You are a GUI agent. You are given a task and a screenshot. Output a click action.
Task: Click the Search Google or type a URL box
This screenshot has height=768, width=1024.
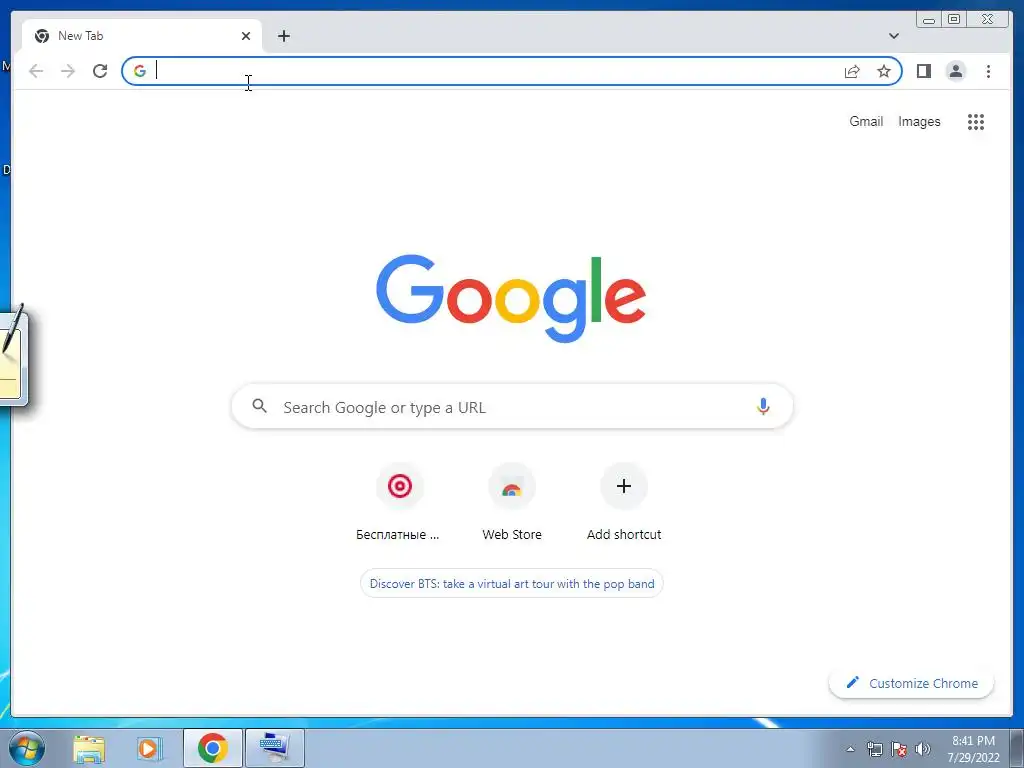point(512,406)
